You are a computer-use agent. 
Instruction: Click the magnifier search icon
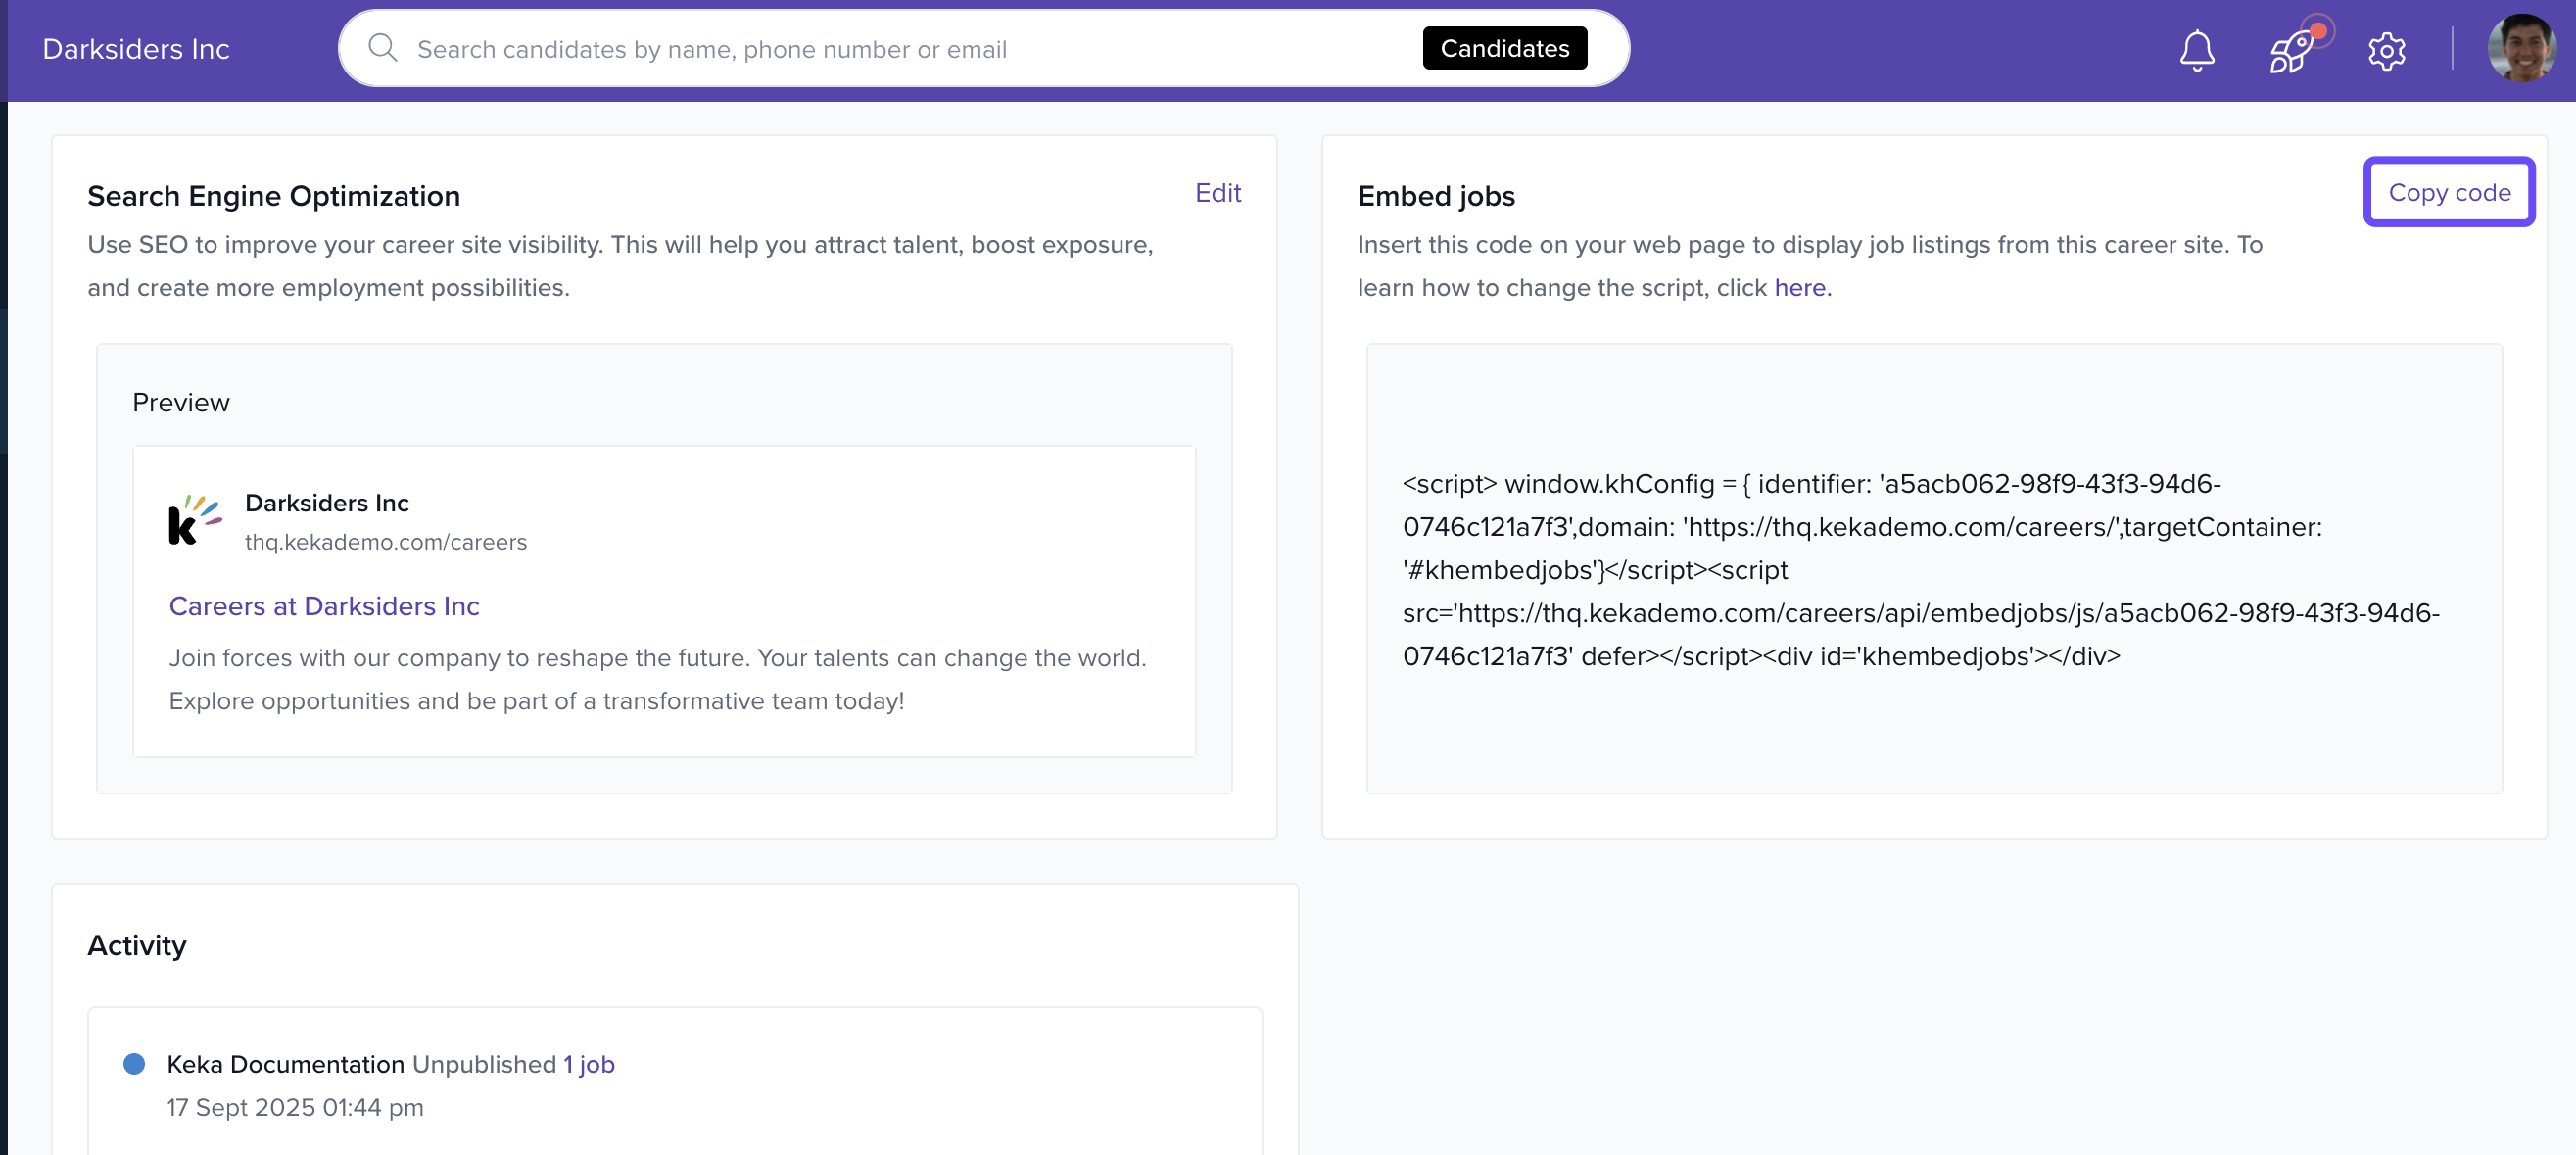382,48
